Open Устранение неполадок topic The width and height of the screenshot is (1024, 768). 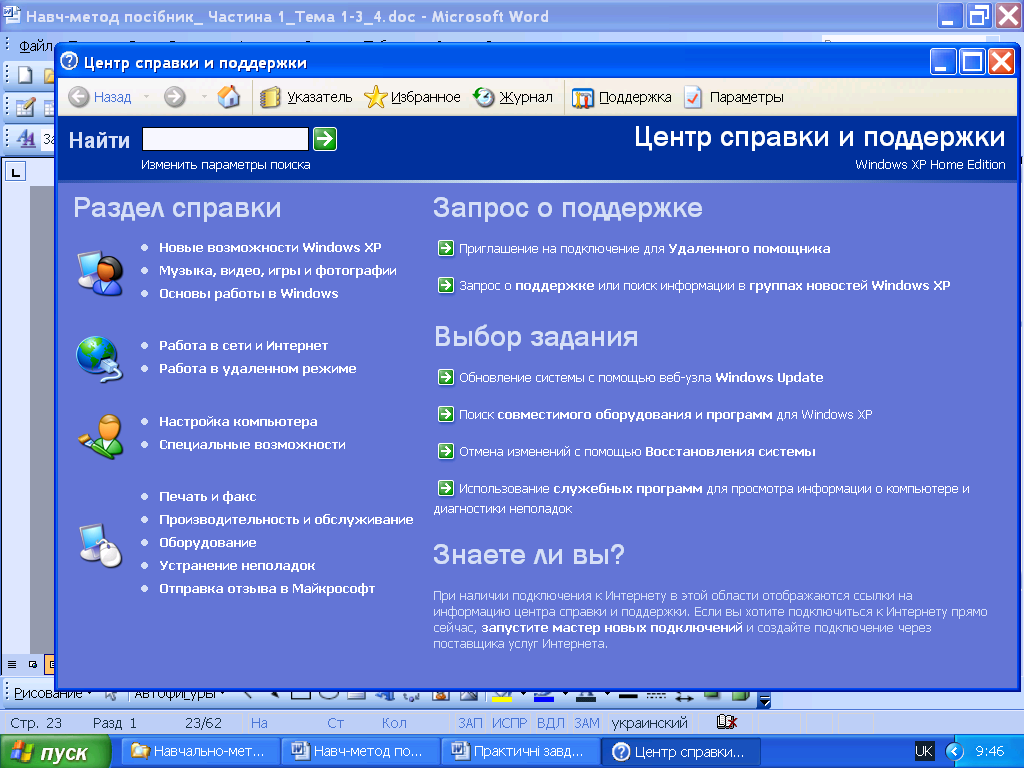click(x=237, y=566)
